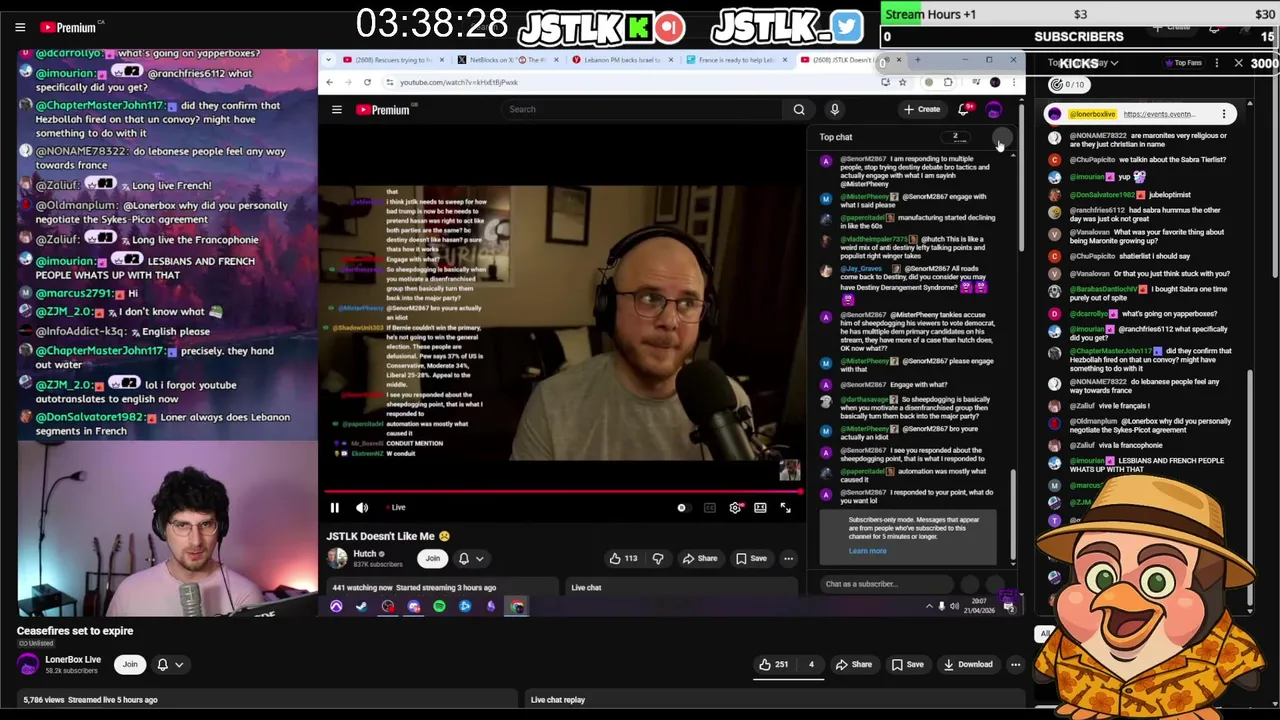Viewport: 1280px width, 720px height.
Task: Click the Learn more link in chat
Action: coord(867,551)
